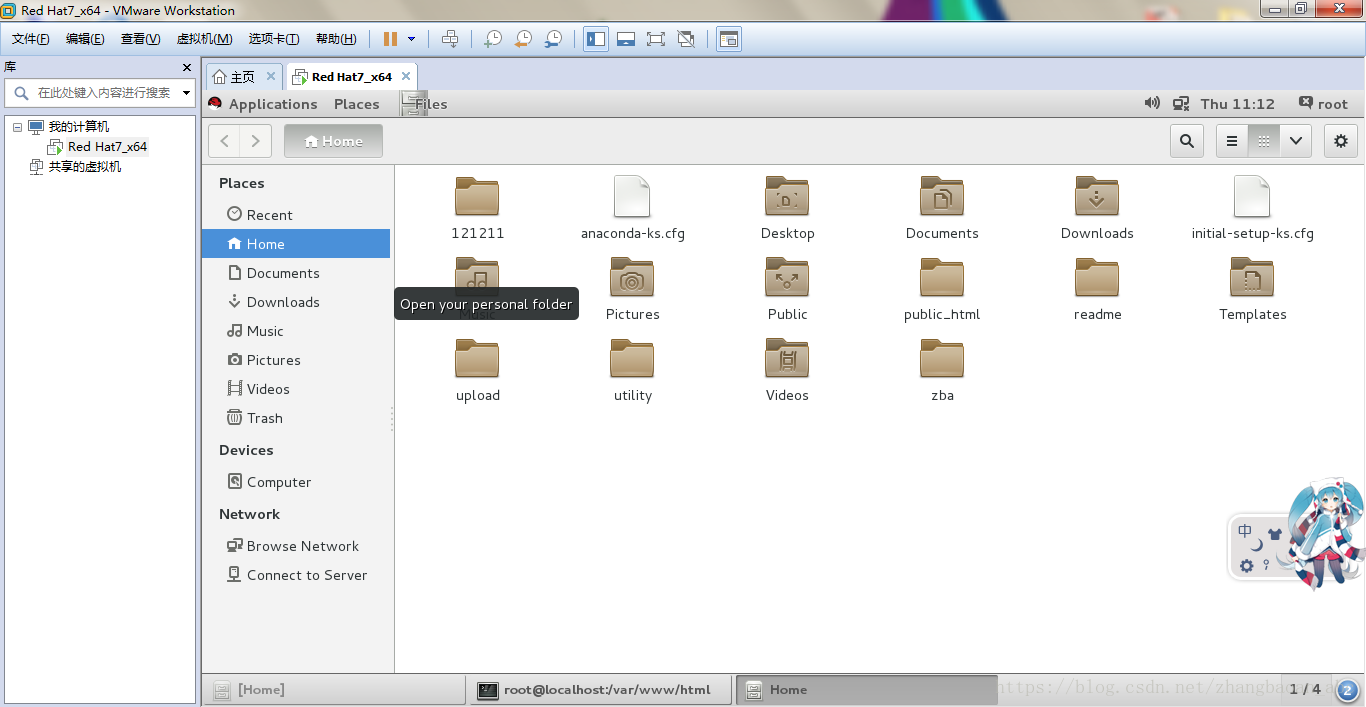Open Trash in the sidebar

(x=296, y=418)
